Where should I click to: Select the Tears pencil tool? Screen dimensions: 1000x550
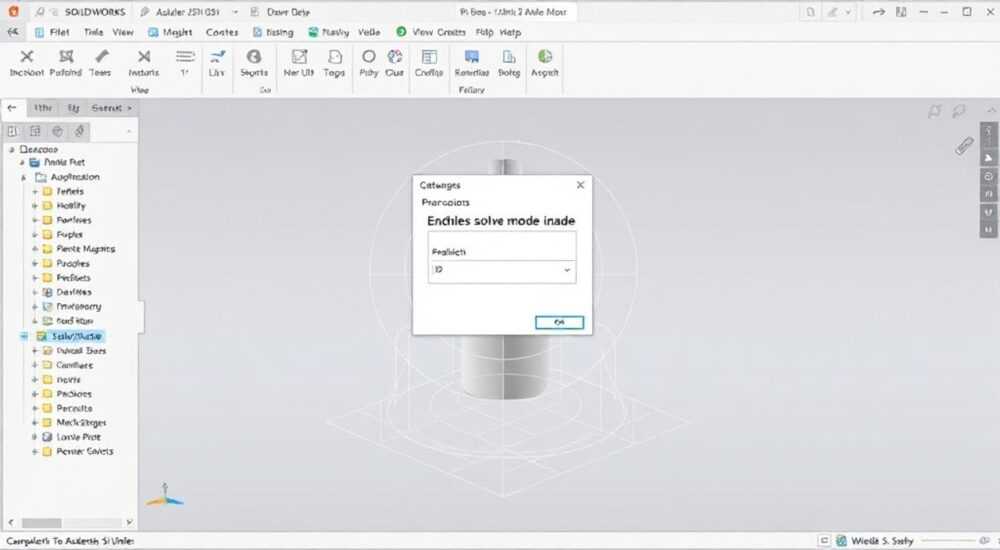101,57
